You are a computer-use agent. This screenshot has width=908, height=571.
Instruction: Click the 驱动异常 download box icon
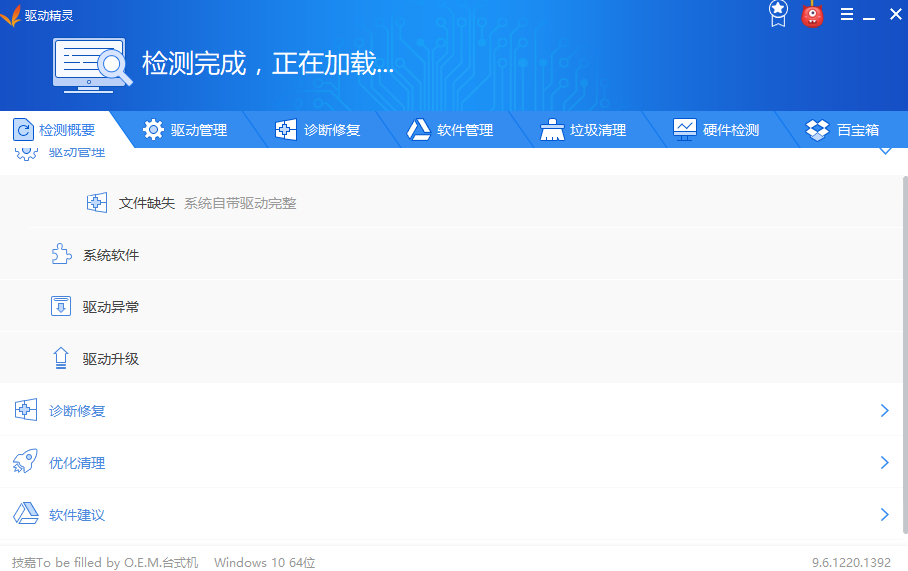pyautogui.click(x=61, y=306)
